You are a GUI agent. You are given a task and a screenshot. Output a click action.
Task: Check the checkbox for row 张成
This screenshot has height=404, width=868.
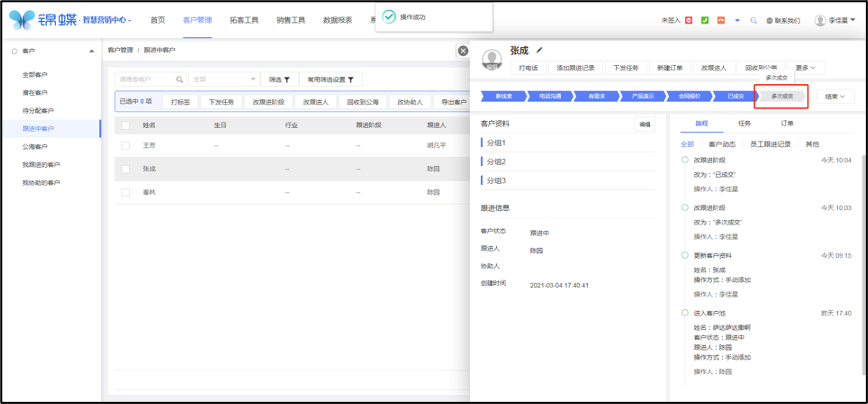[126, 169]
